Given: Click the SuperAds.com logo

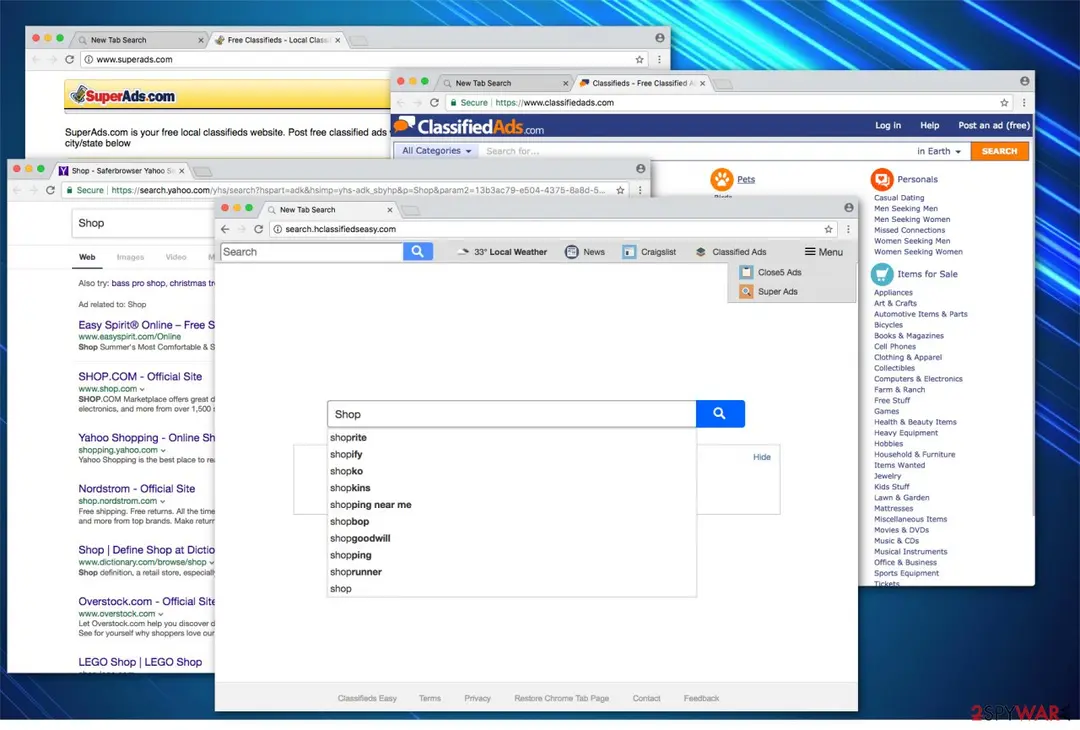Looking at the screenshot, I should (124, 96).
